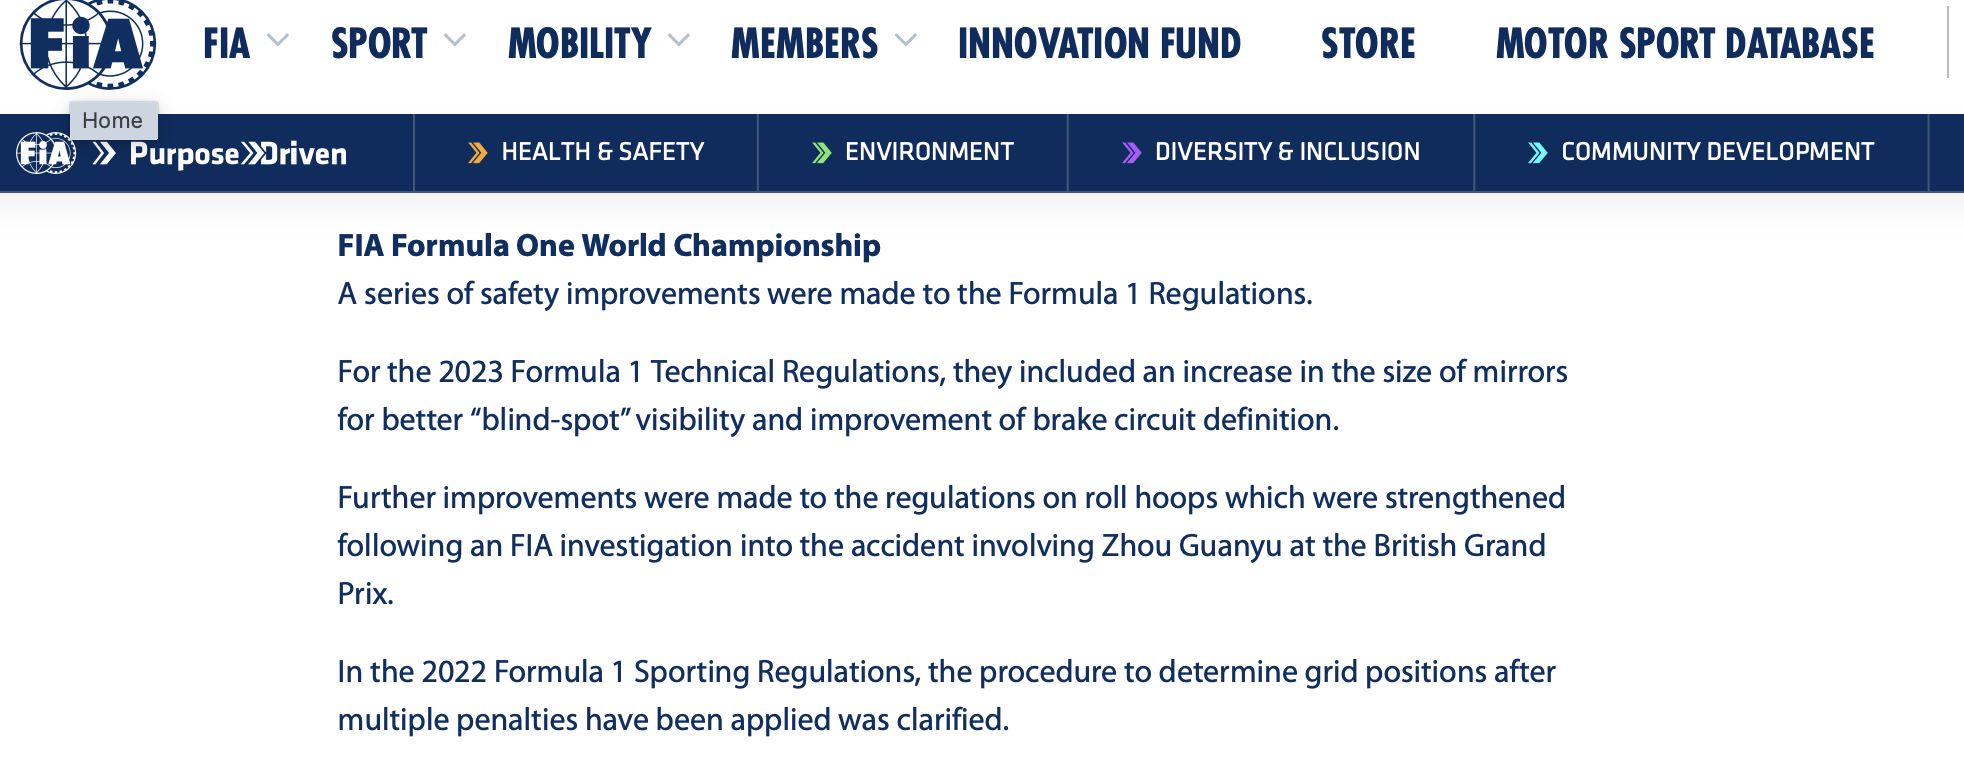Open the DIVERSITY & INCLUSION section

click(1271, 152)
